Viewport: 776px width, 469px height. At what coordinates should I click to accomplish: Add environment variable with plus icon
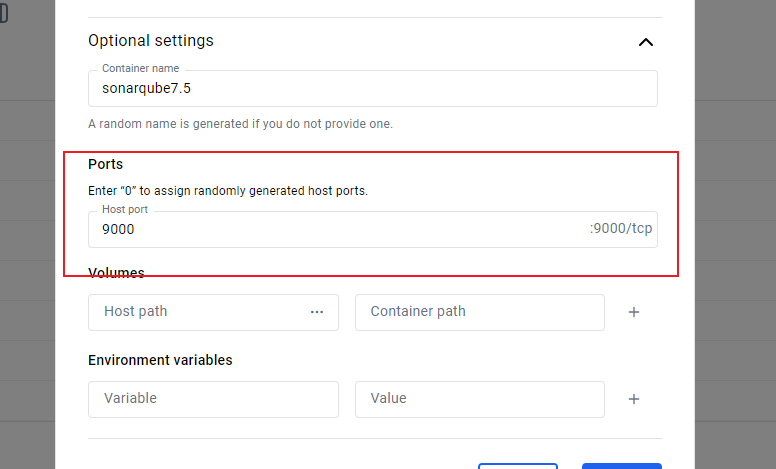(633, 399)
